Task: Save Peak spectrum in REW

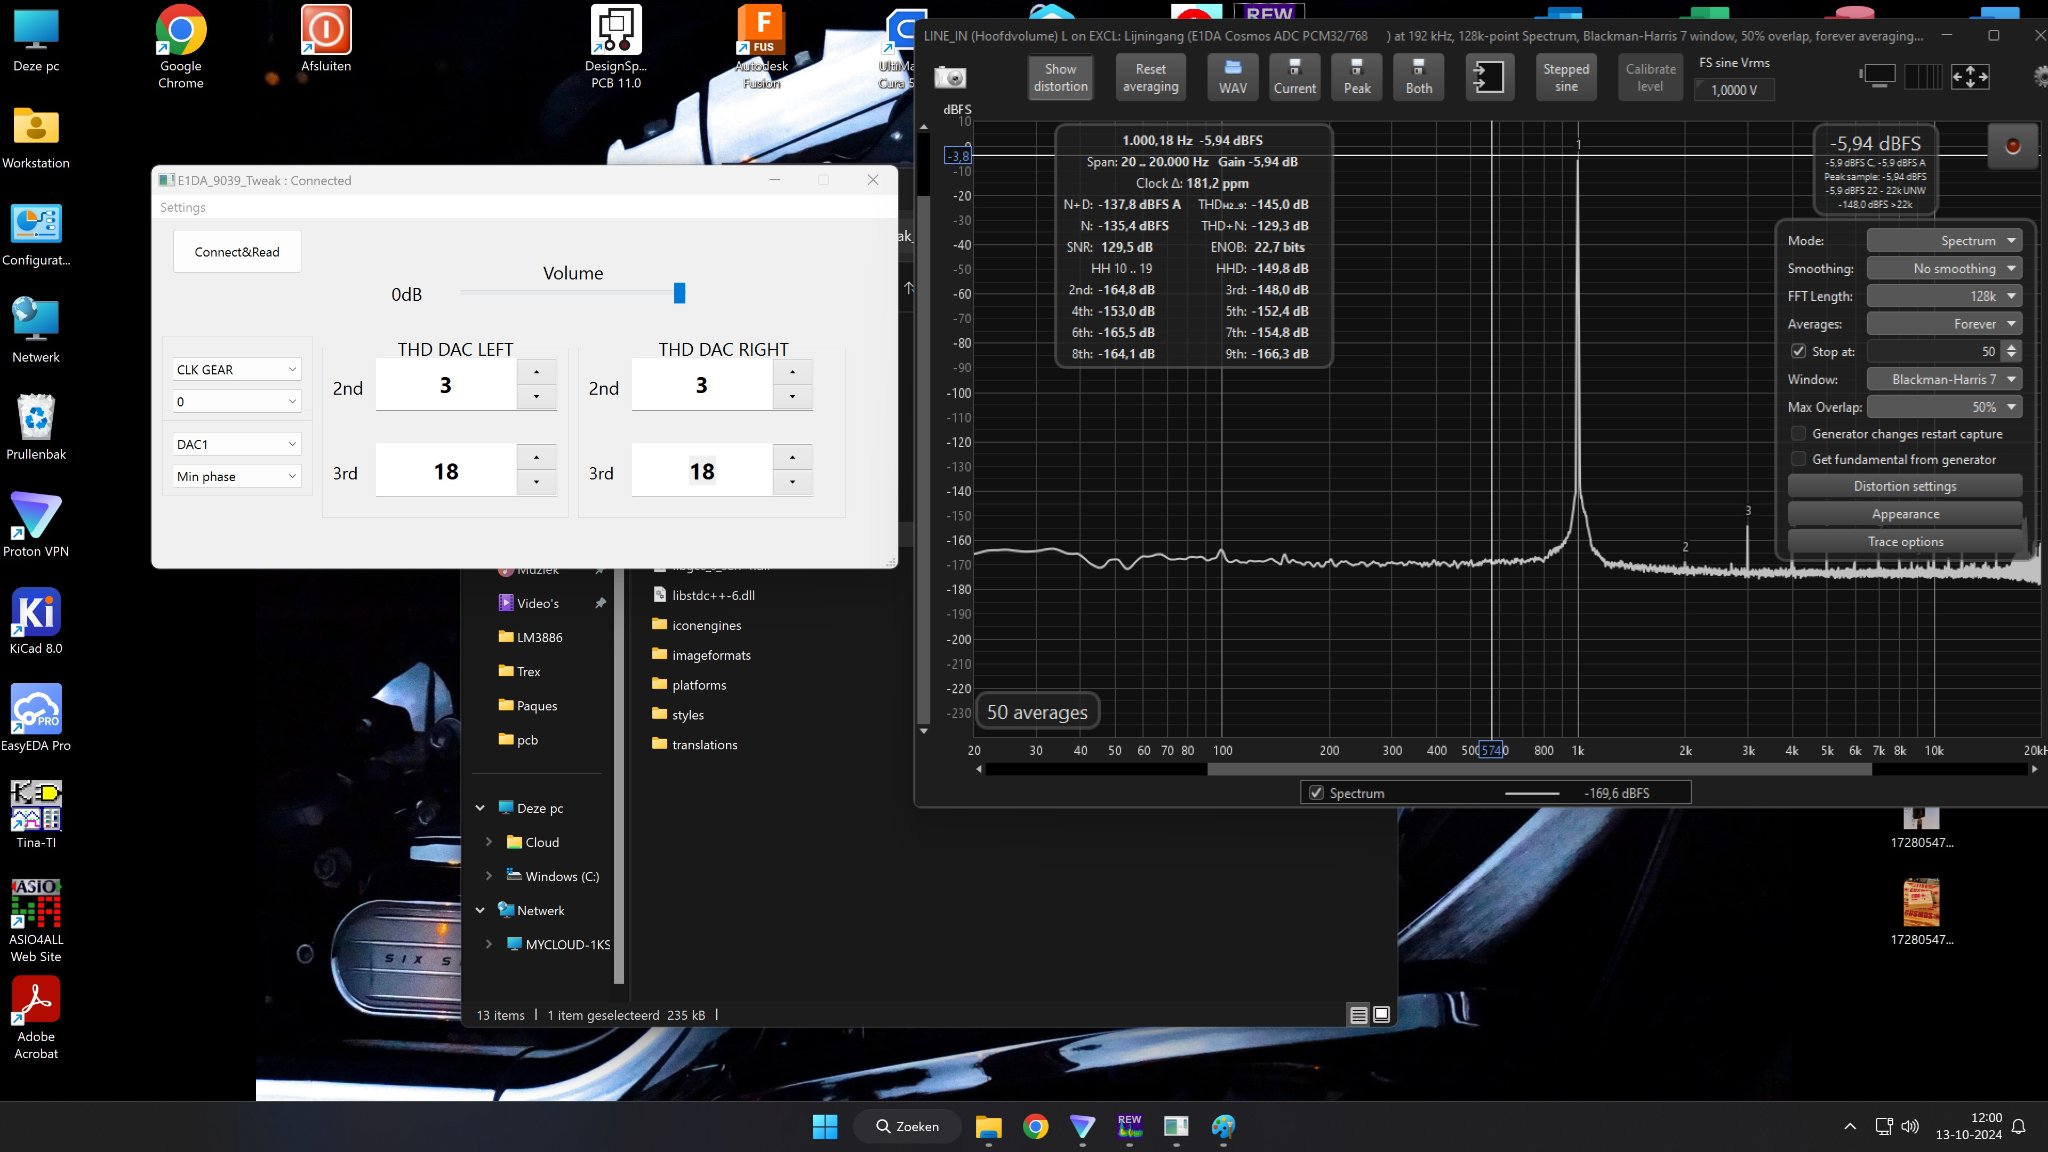Action: click(1357, 77)
